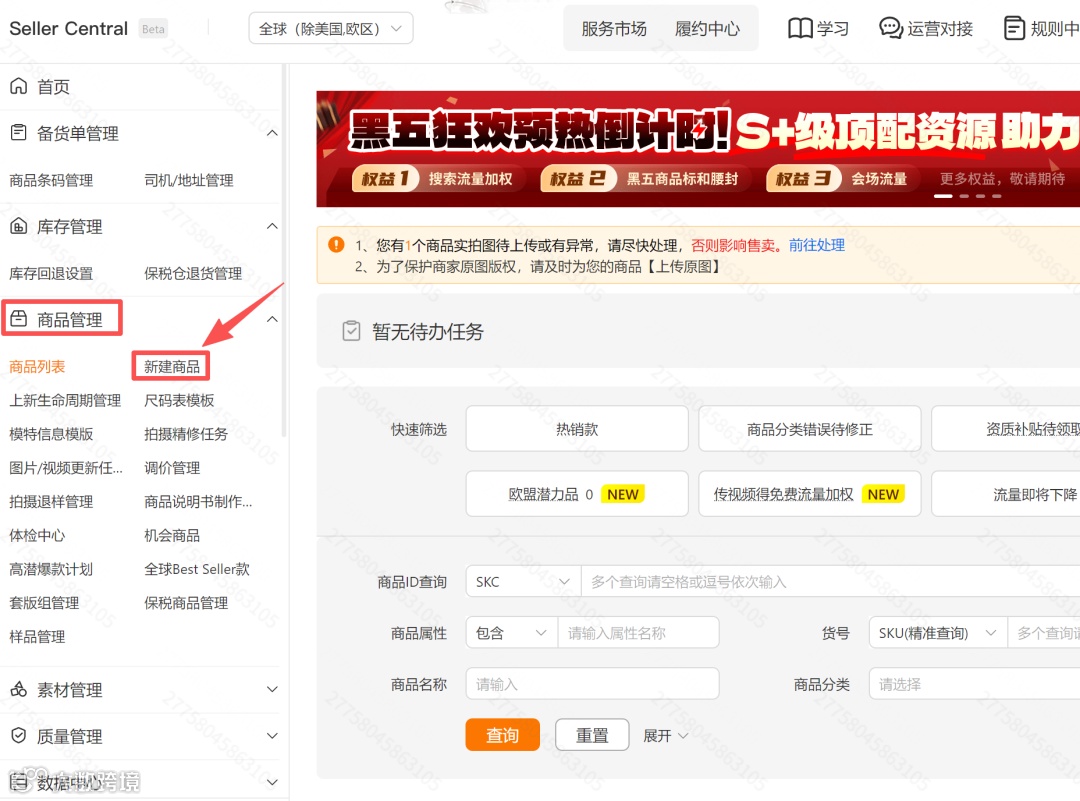Expand the 素材管理 section chevron
Screen dimensions: 1080x801
click(x=272, y=689)
